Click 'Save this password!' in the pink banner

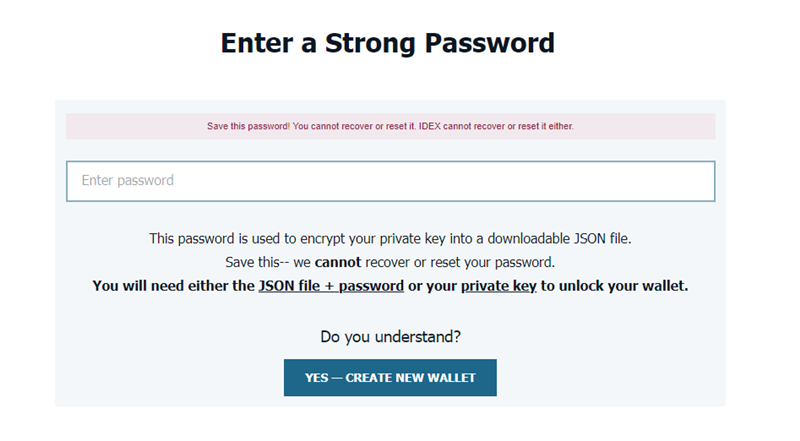[248, 126]
